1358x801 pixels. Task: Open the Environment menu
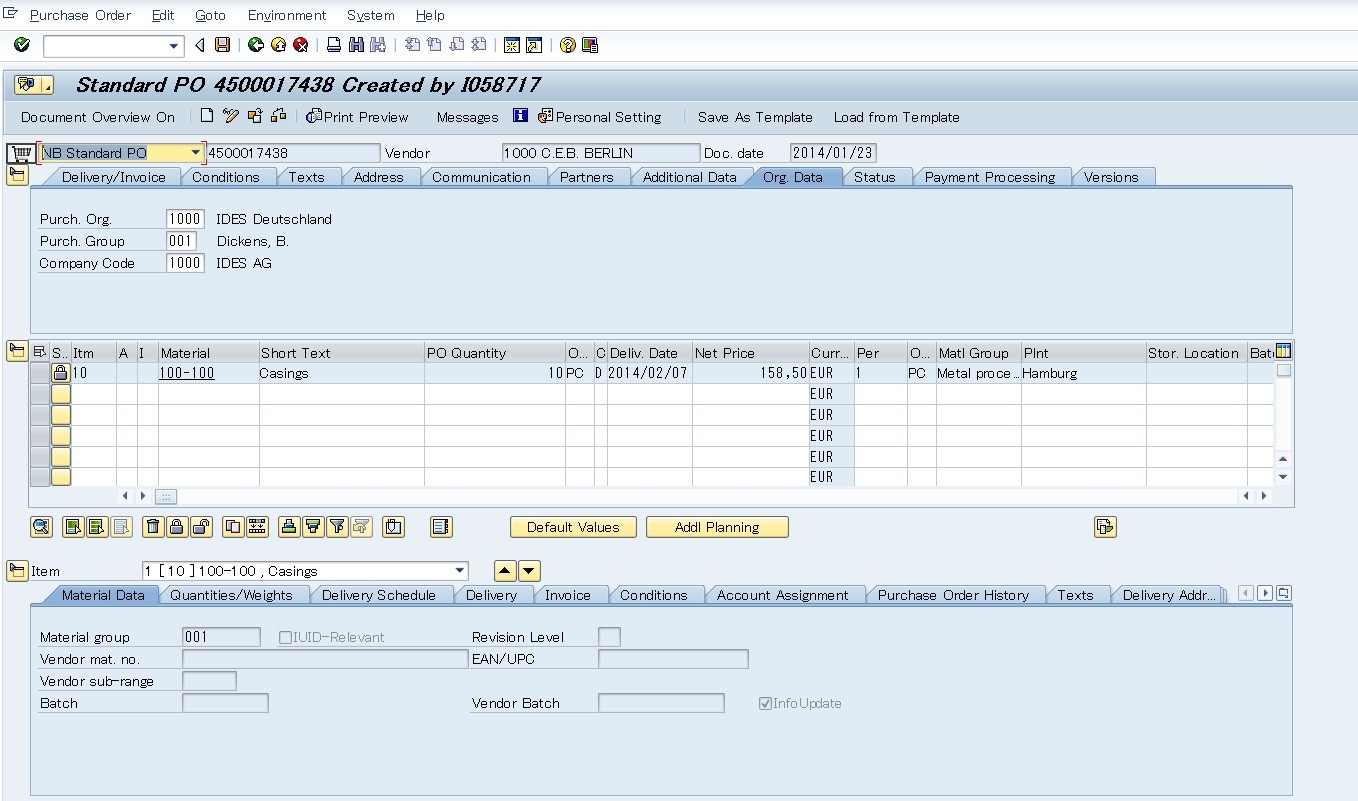point(287,15)
